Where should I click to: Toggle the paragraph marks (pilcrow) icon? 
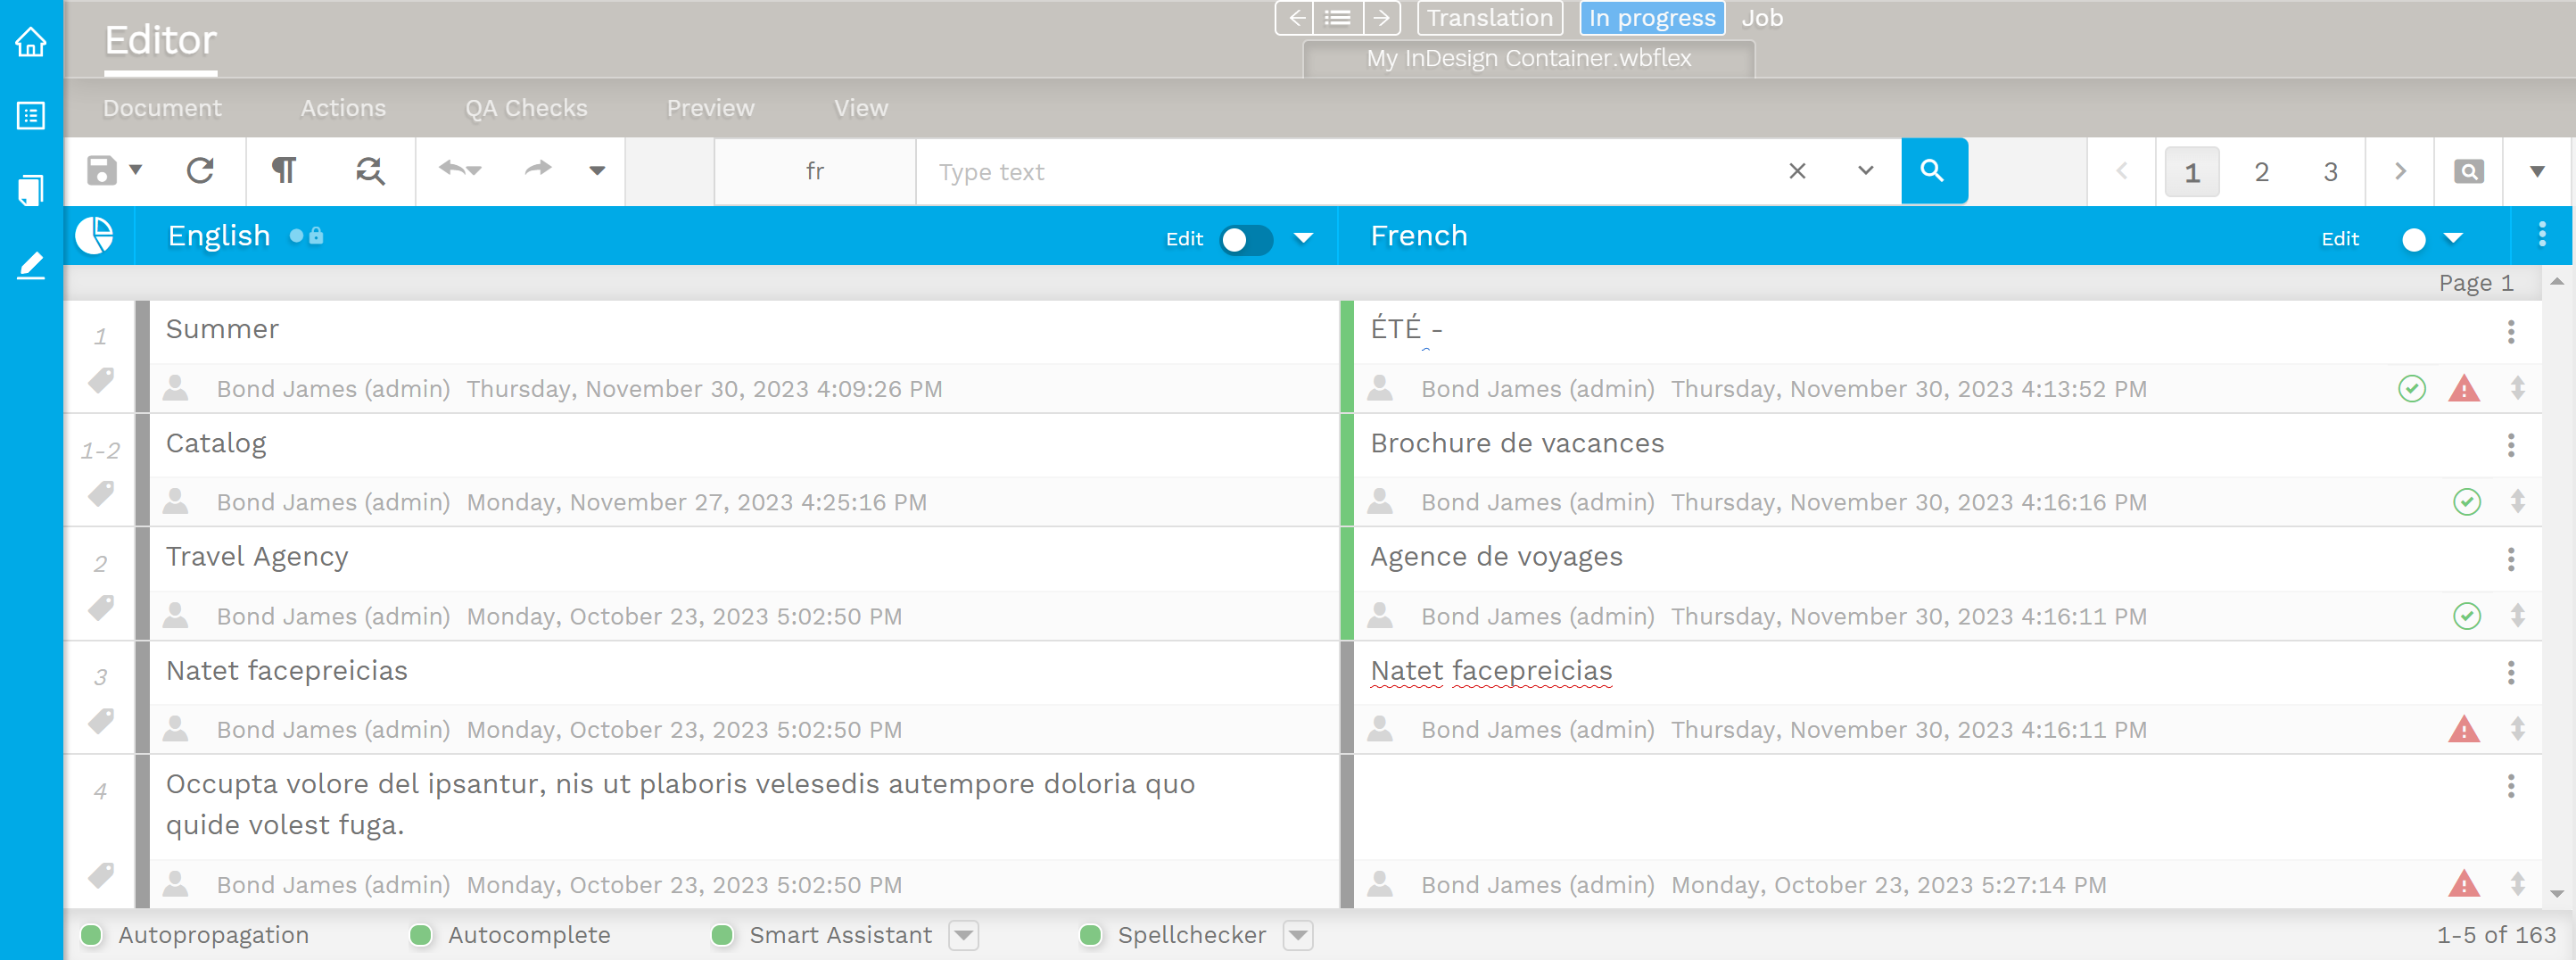[284, 171]
